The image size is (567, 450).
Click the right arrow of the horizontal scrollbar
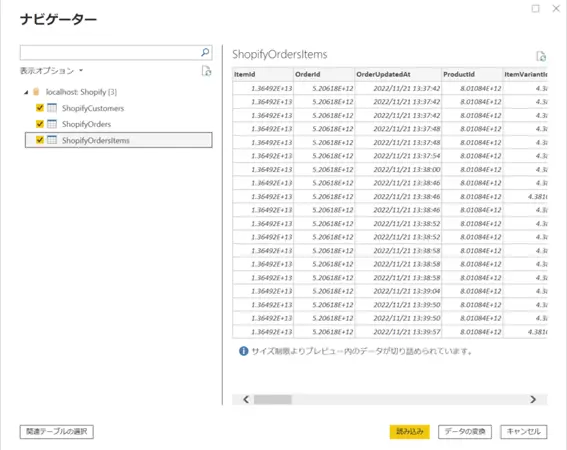533,399
